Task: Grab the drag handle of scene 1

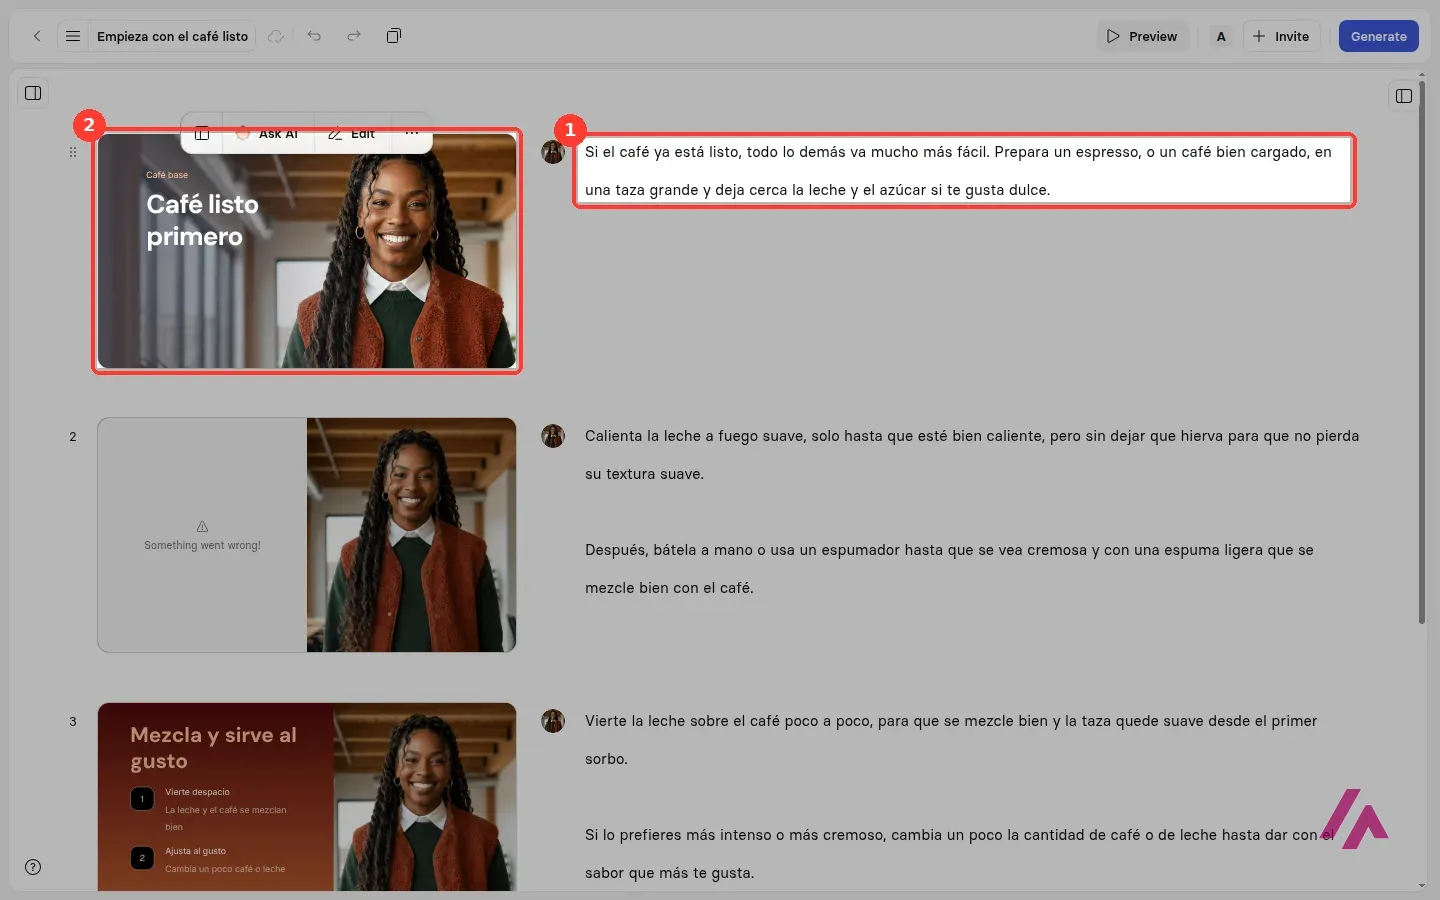Action: (73, 152)
